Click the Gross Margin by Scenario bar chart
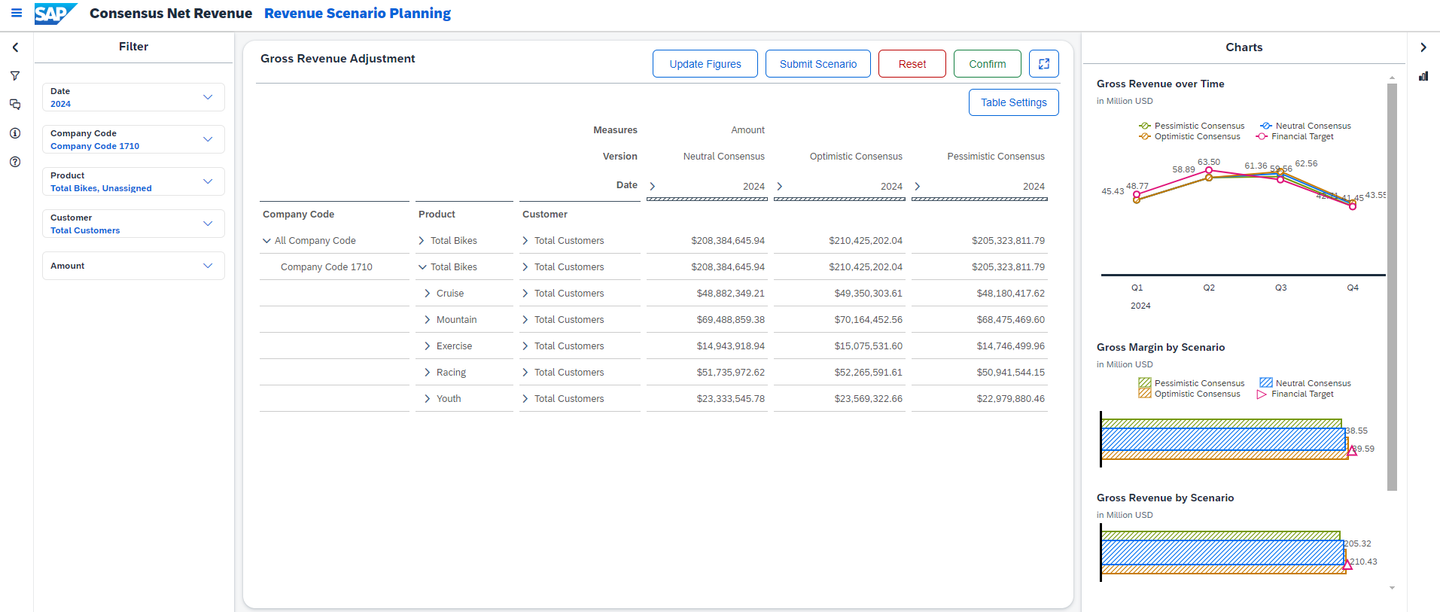This screenshot has height=612, width=1440. (x=1225, y=440)
